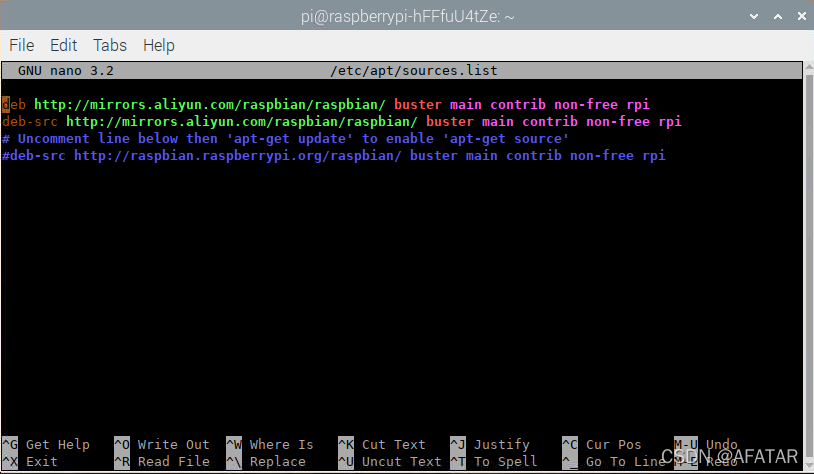Open the Help menu

point(159,46)
